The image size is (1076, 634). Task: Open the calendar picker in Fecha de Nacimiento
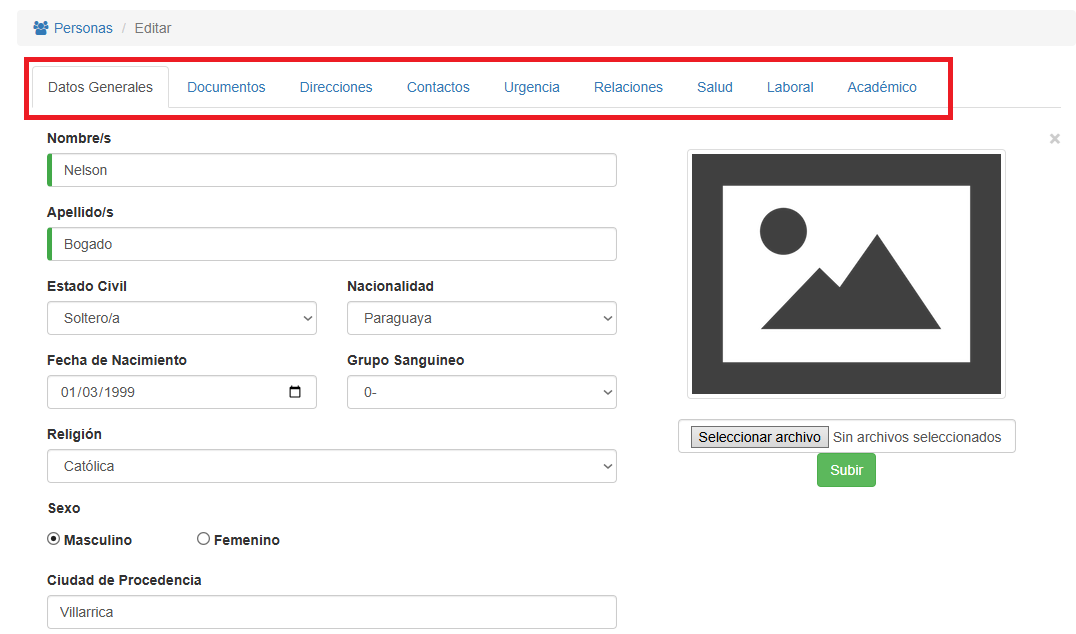tap(295, 392)
